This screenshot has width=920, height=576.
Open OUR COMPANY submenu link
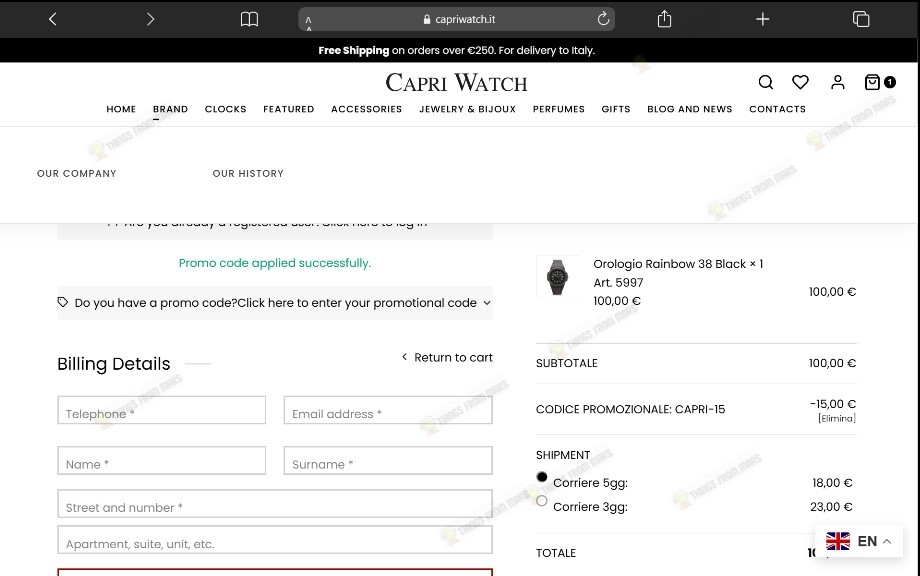click(77, 174)
